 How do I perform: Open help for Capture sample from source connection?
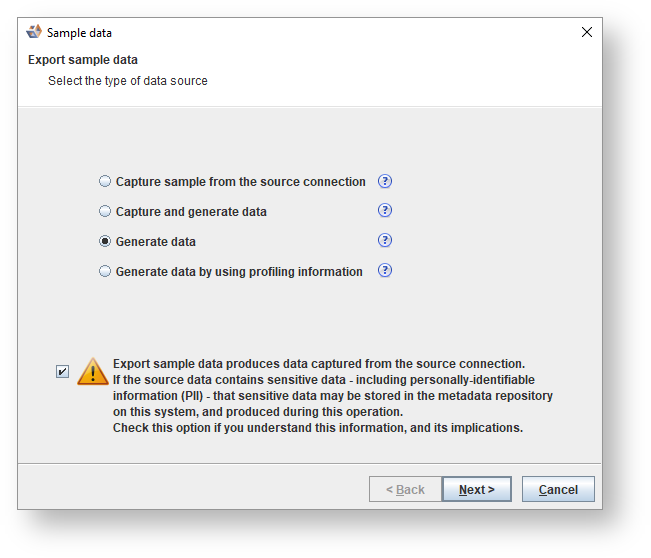pyautogui.click(x=385, y=181)
